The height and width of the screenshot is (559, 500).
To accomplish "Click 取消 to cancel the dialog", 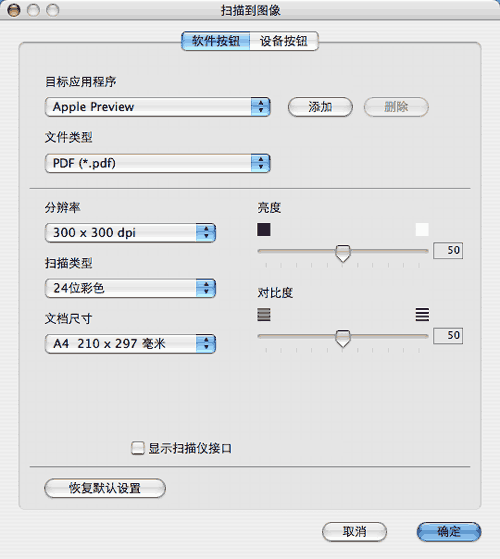I will pyautogui.click(x=354, y=532).
